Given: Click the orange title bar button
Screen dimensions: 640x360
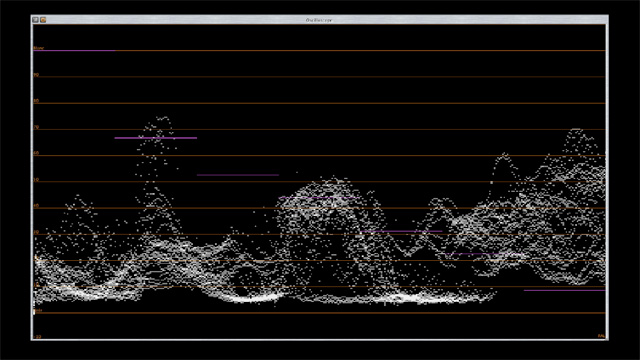Looking at the screenshot, I should pos(43,20).
